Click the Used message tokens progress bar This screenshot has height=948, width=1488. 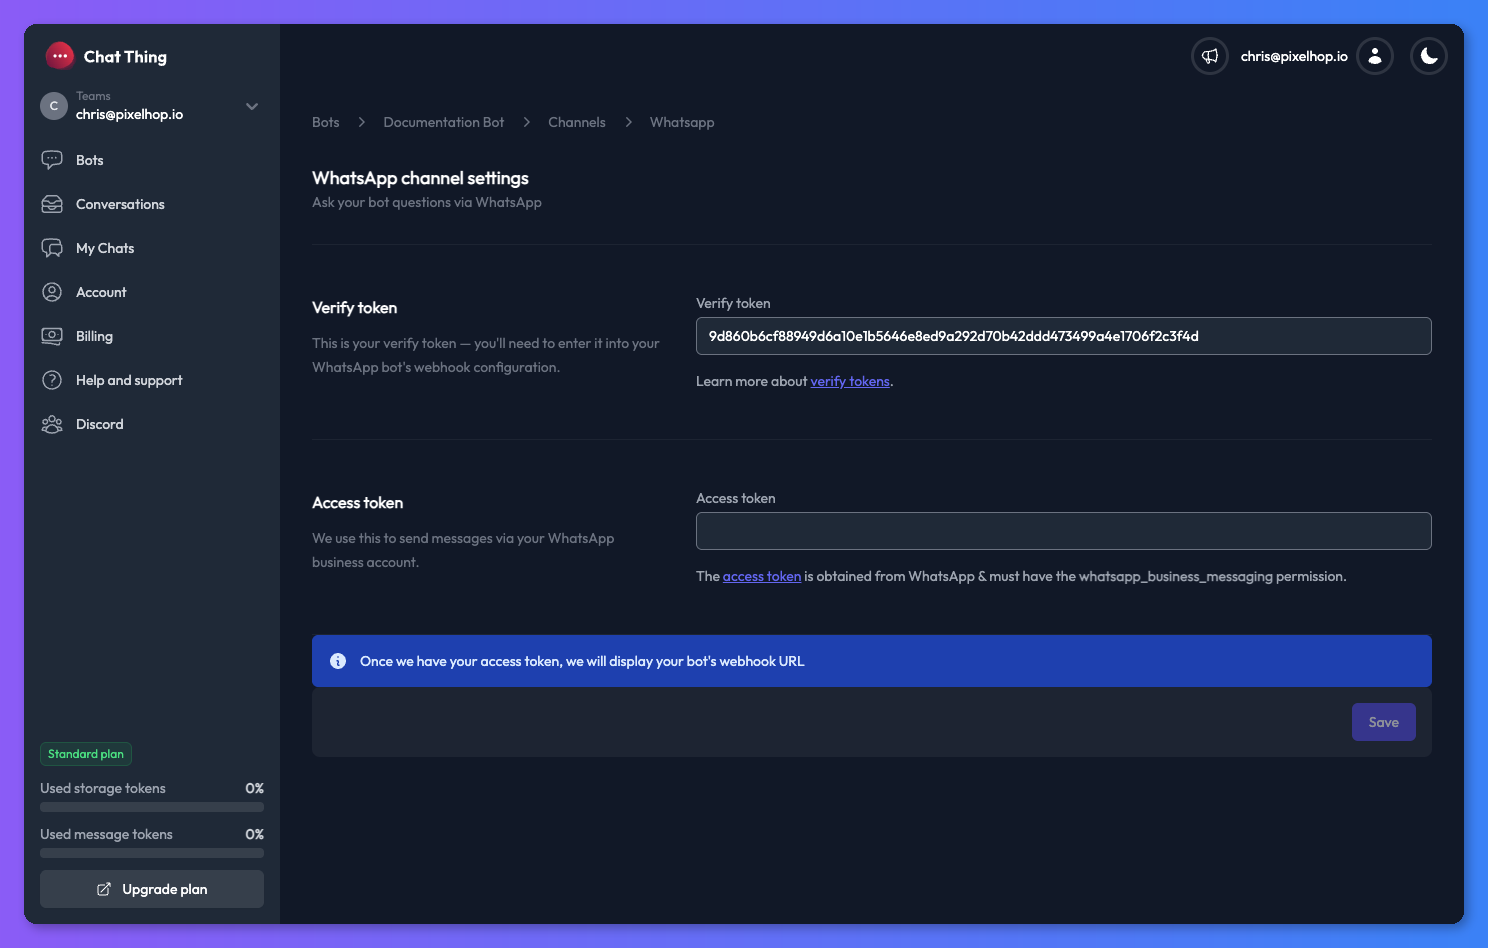(152, 853)
